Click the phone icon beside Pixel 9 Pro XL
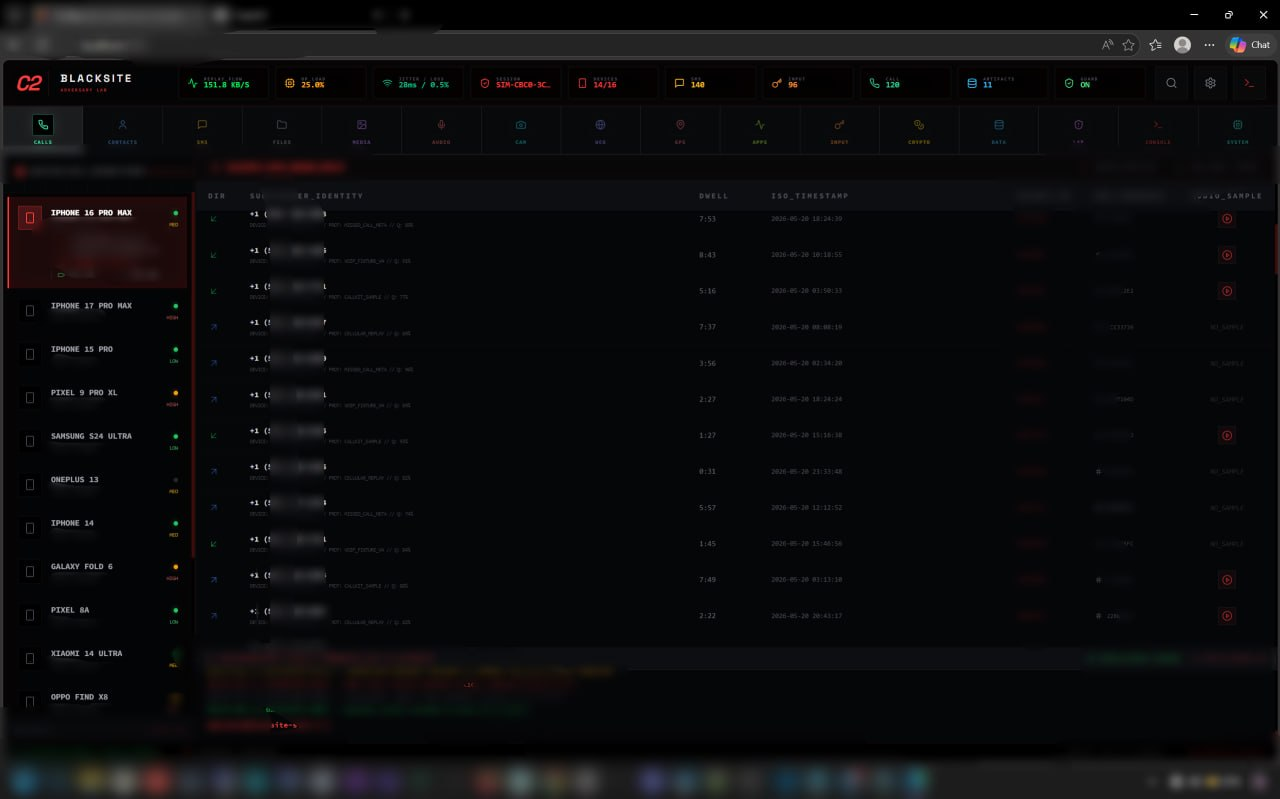 point(30,398)
